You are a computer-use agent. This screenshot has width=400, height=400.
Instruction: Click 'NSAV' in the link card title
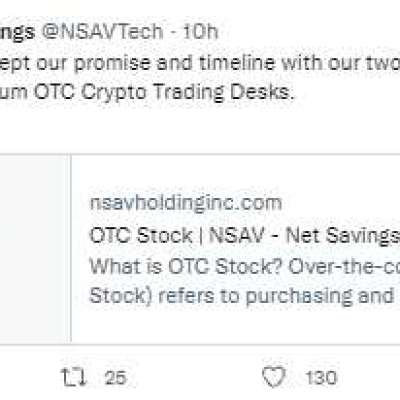click(236, 235)
